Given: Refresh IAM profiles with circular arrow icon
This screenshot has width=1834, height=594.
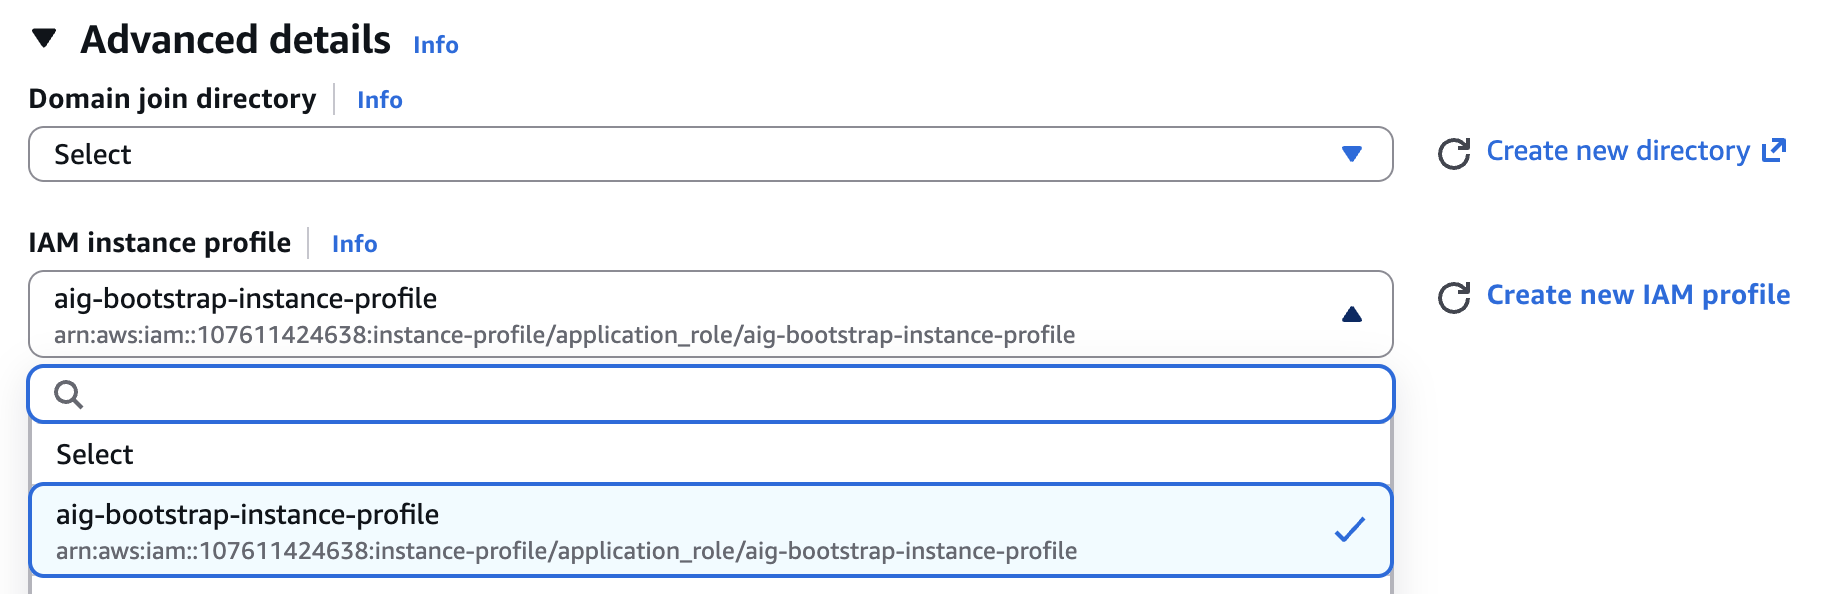Looking at the screenshot, I should click(1454, 298).
